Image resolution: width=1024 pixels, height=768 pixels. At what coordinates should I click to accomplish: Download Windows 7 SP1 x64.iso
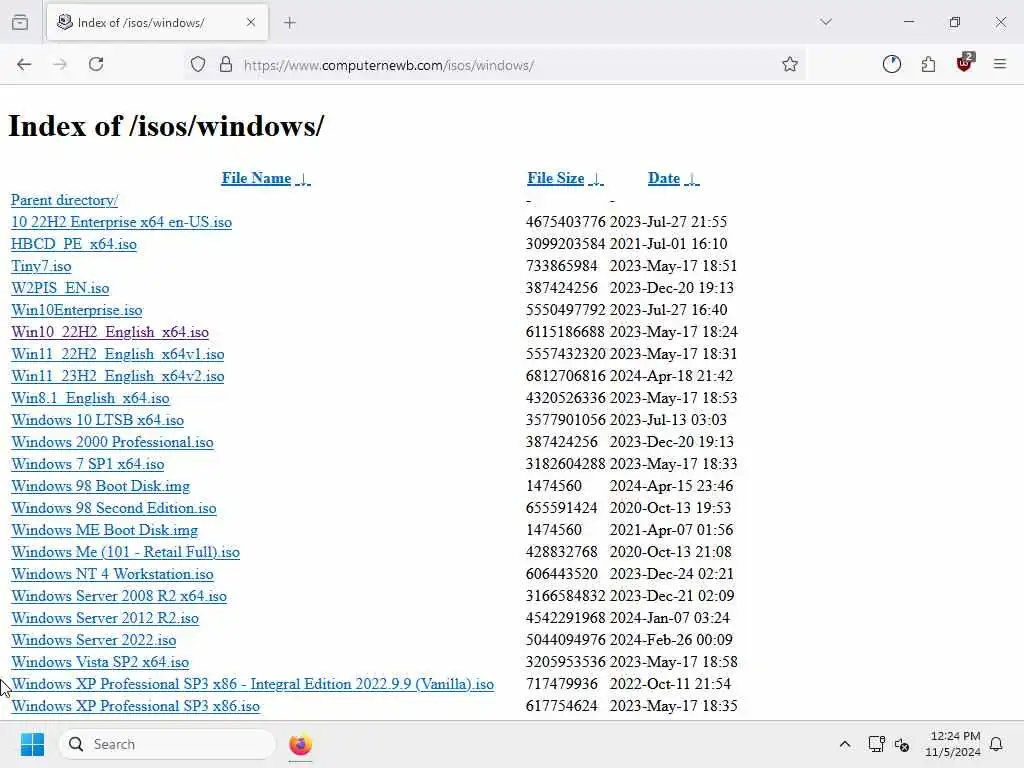point(88,464)
